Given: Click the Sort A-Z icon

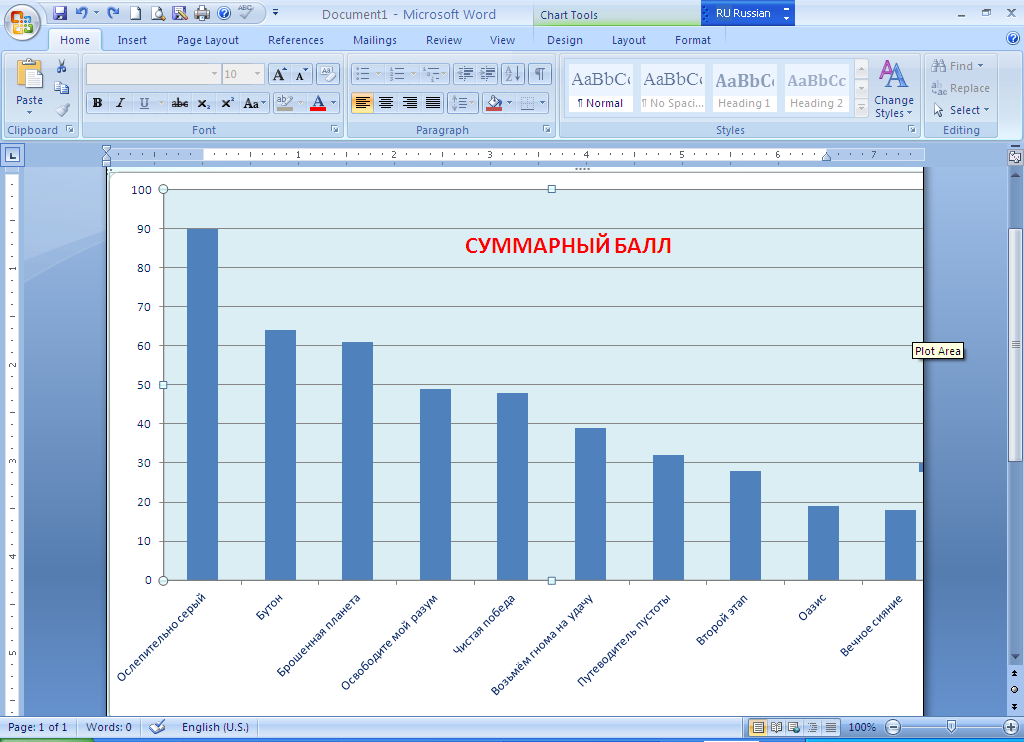Looking at the screenshot, I should click(513, 74).
